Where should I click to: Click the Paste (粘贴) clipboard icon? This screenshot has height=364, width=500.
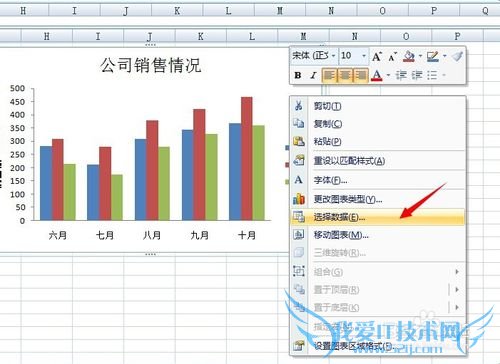pyautogui.click(x=298, y=141)
